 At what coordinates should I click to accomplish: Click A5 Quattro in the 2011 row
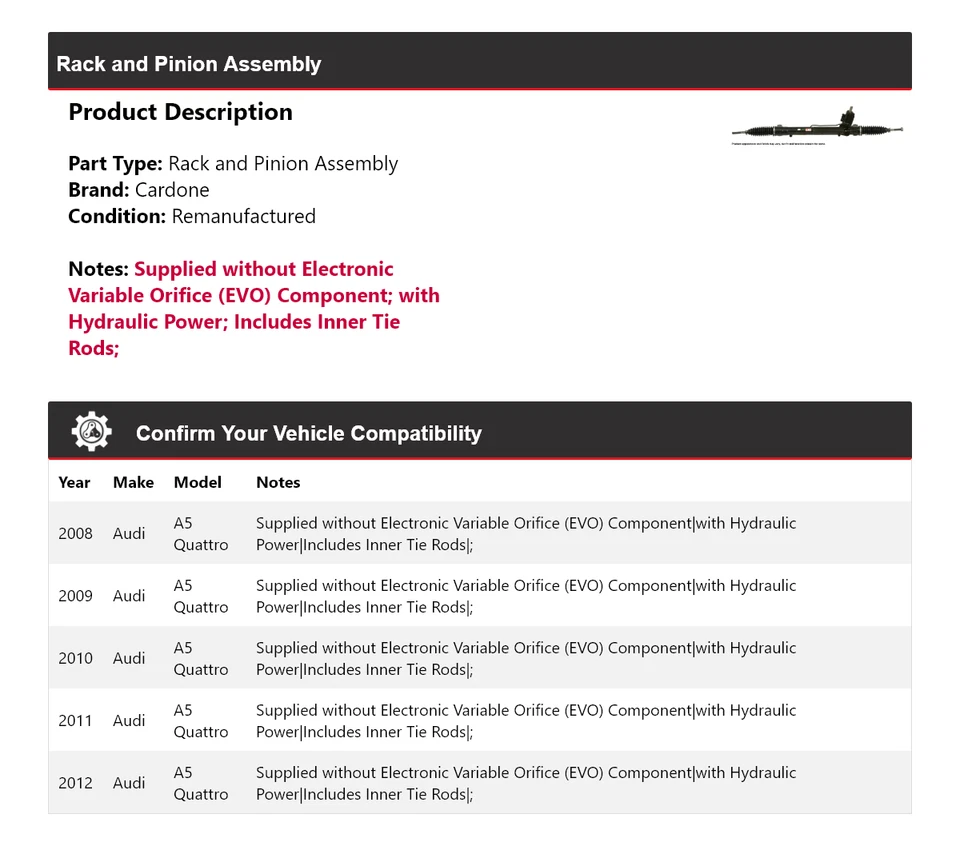tap(200, 721)
